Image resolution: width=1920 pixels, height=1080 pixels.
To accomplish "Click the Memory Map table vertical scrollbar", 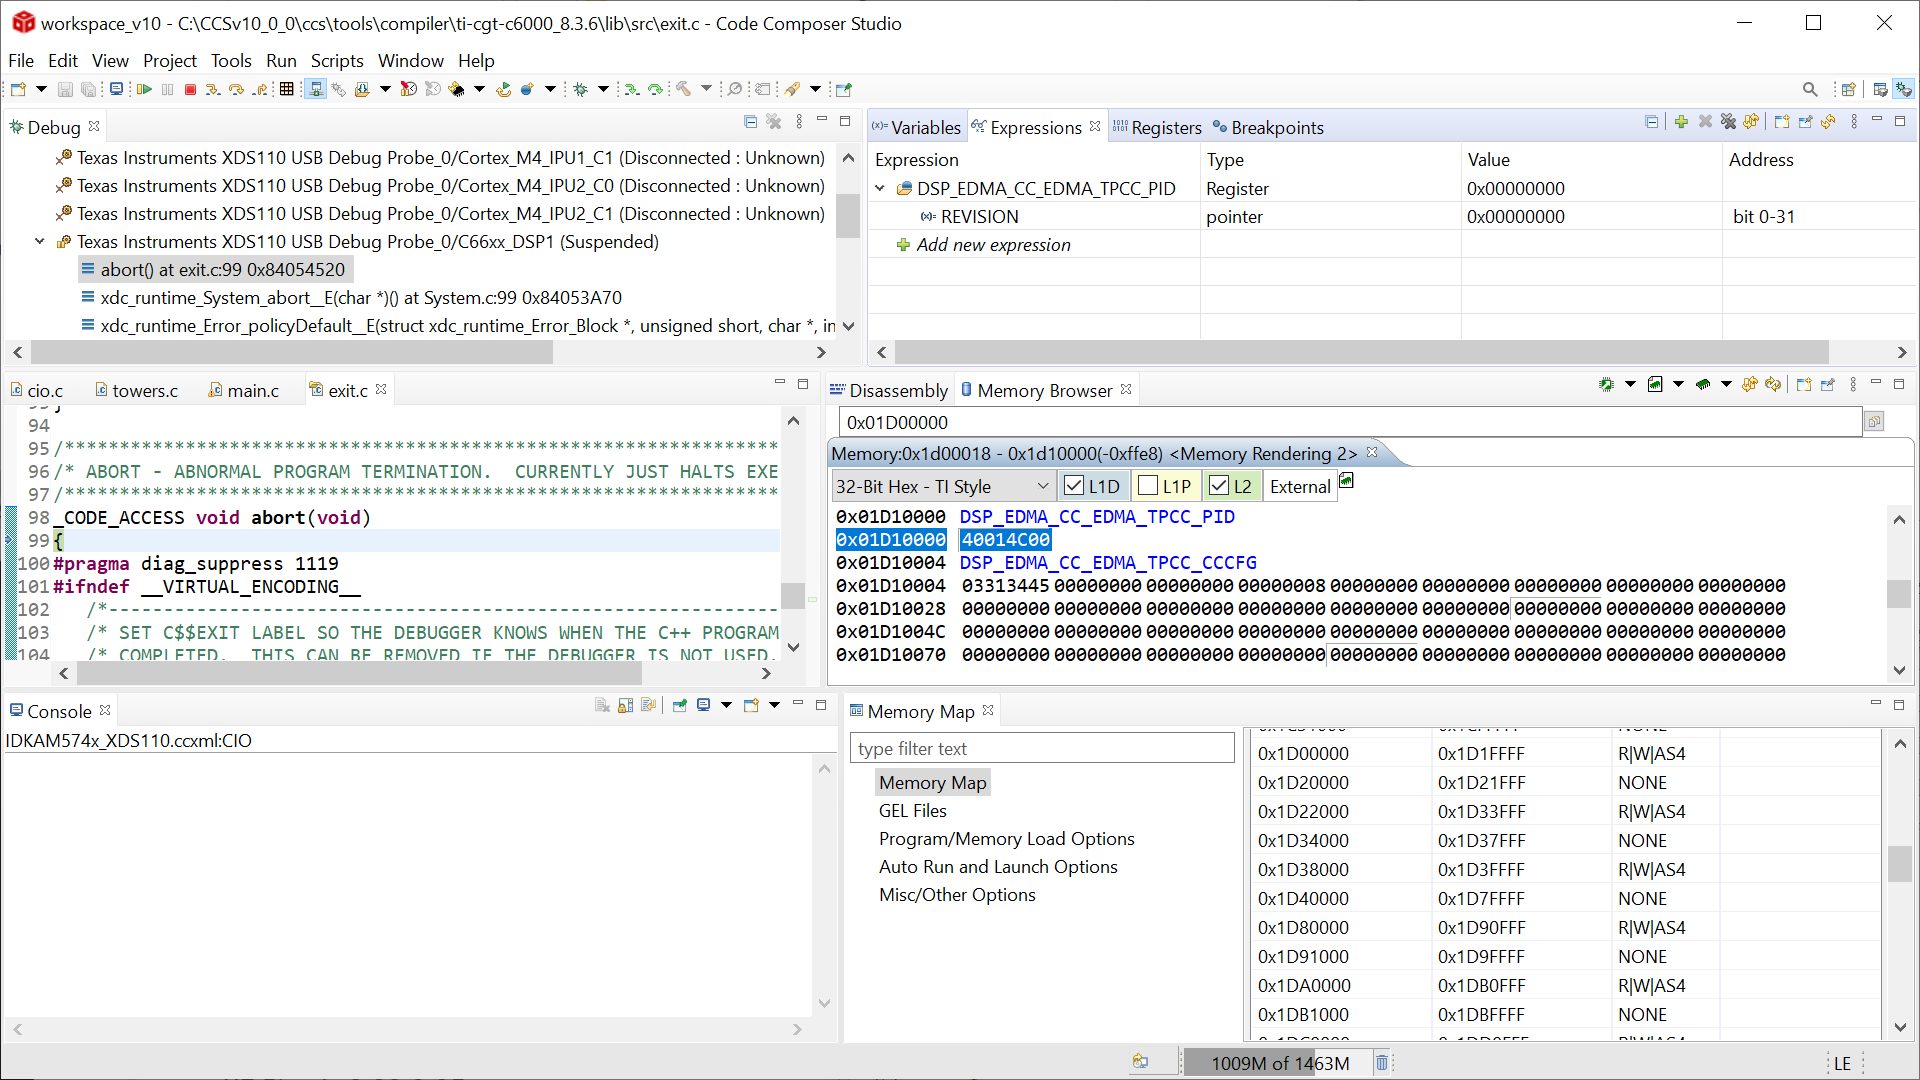I will point(1900,865).
